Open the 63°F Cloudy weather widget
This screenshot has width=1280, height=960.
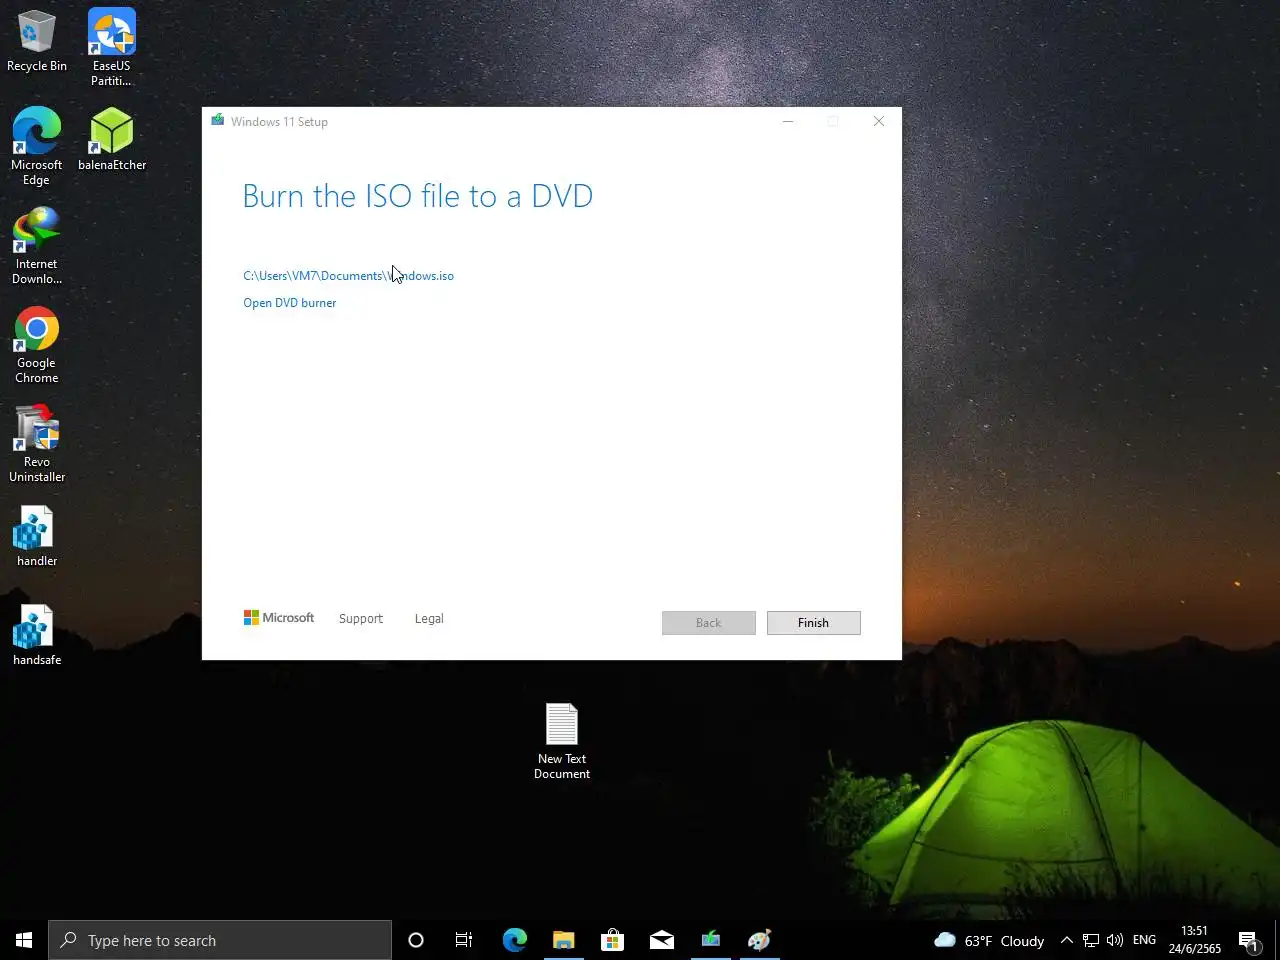(x=989, y=940)
